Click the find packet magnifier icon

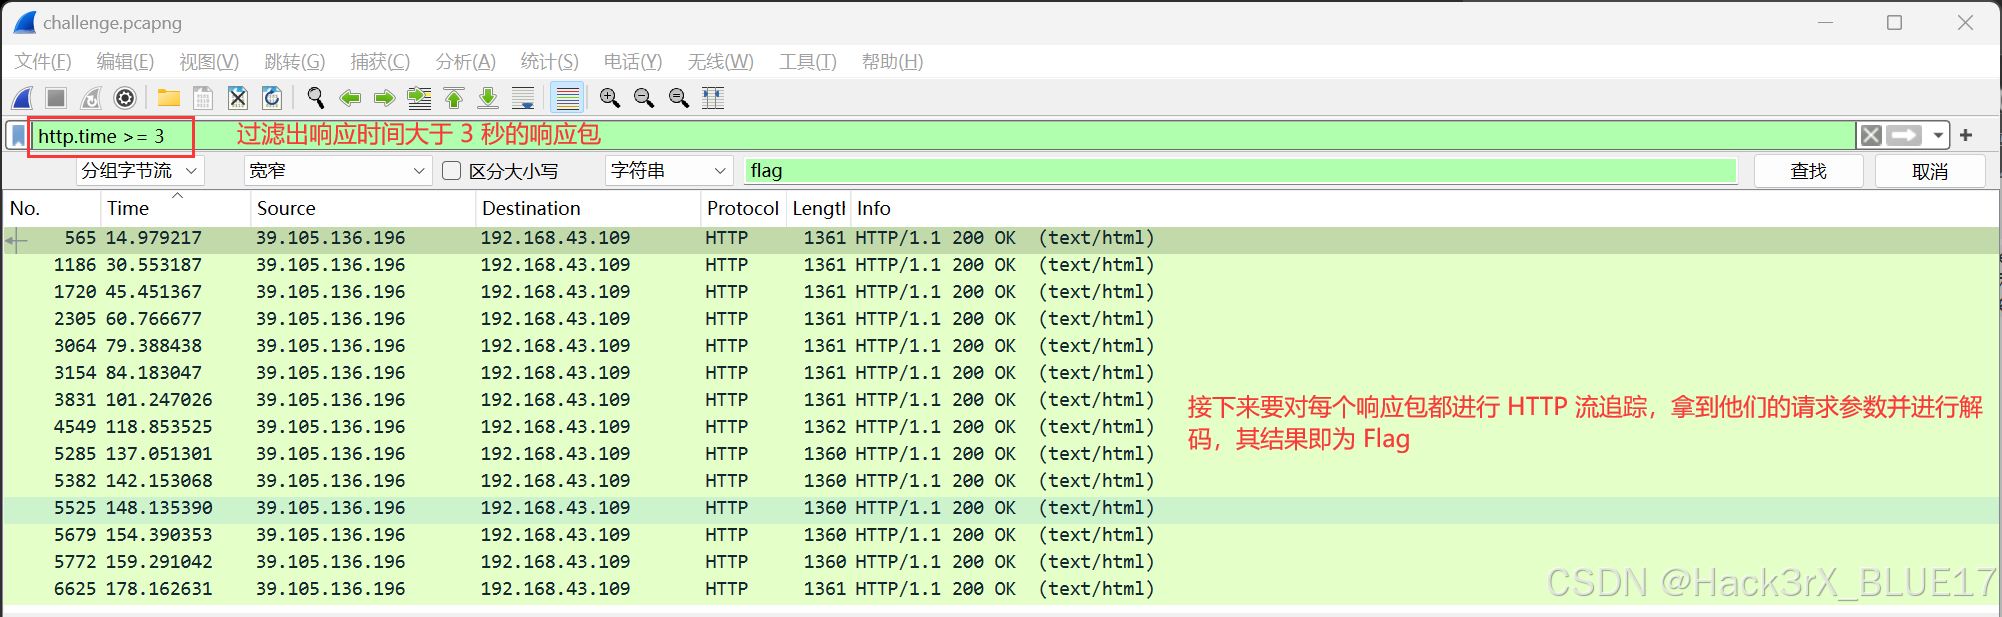click(316, 98)
